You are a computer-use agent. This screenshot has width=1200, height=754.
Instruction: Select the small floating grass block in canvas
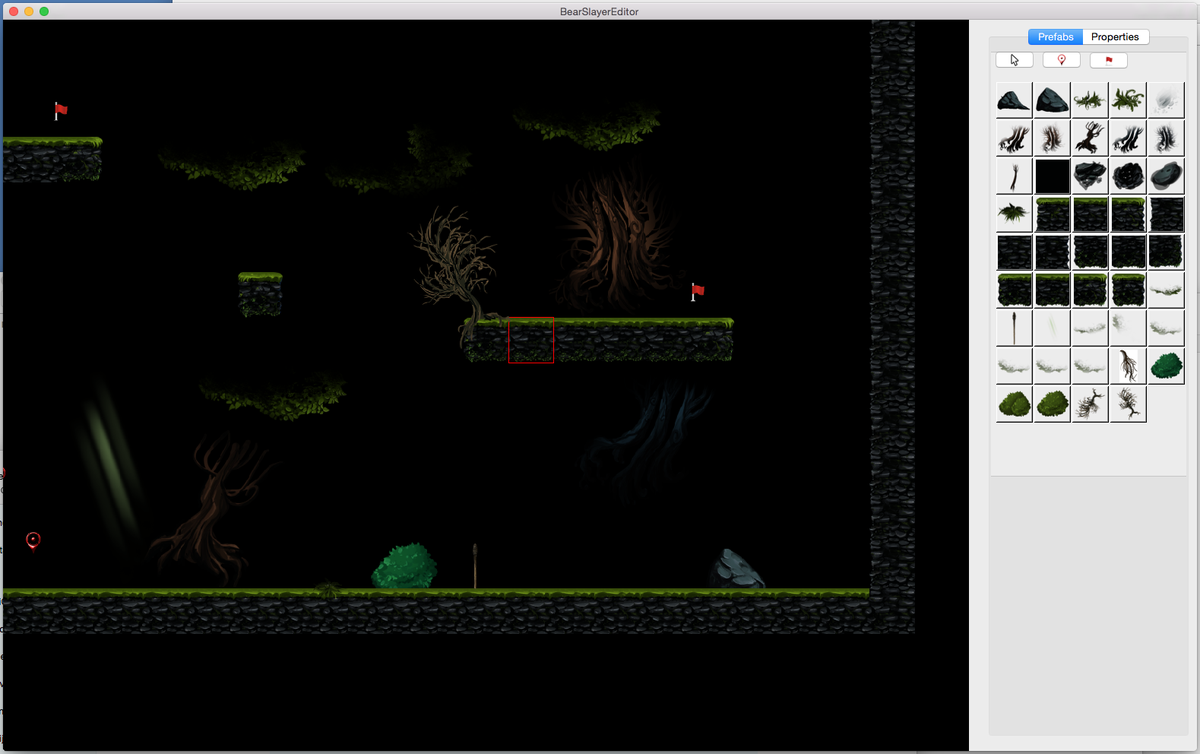pyautogui.click(x=260, y=293)
